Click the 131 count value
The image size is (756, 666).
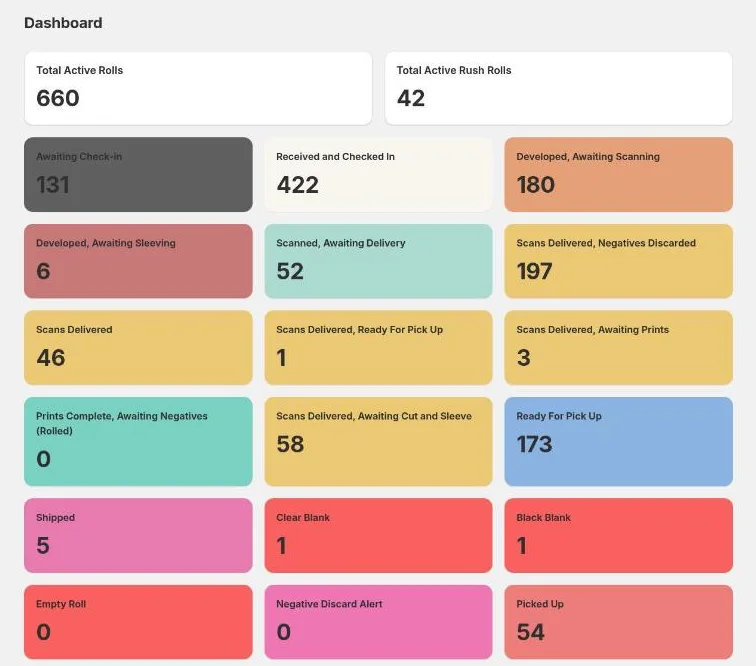click(x=53, y=185)
